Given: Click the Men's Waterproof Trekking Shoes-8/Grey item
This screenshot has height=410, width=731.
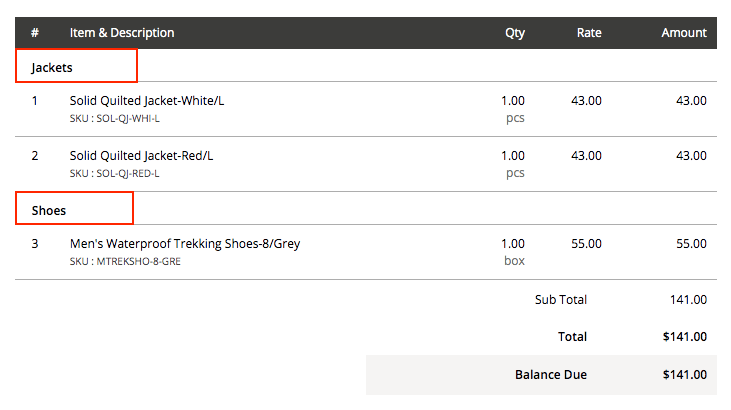Looking at the screenshot, I should (185, 244).
